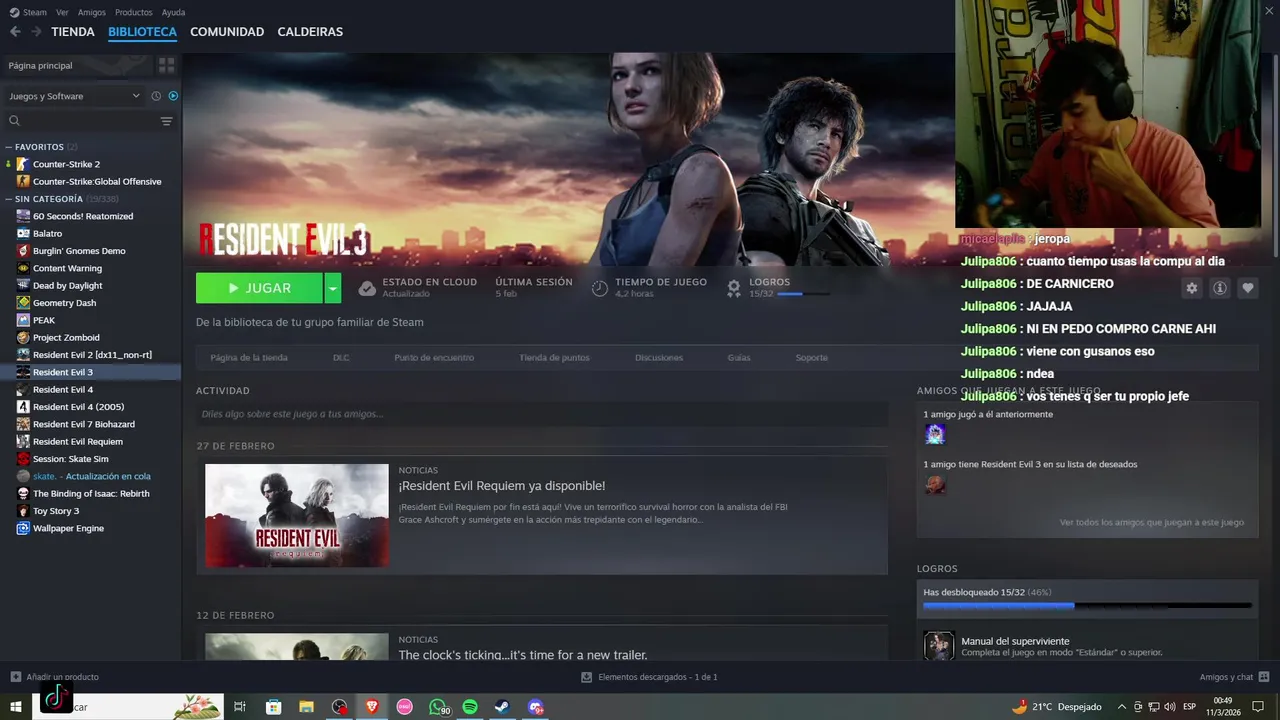This screenshot has width=1280, height=720.
Task: Open the COMUNIDAD tab
Action: tap(227, 32)
